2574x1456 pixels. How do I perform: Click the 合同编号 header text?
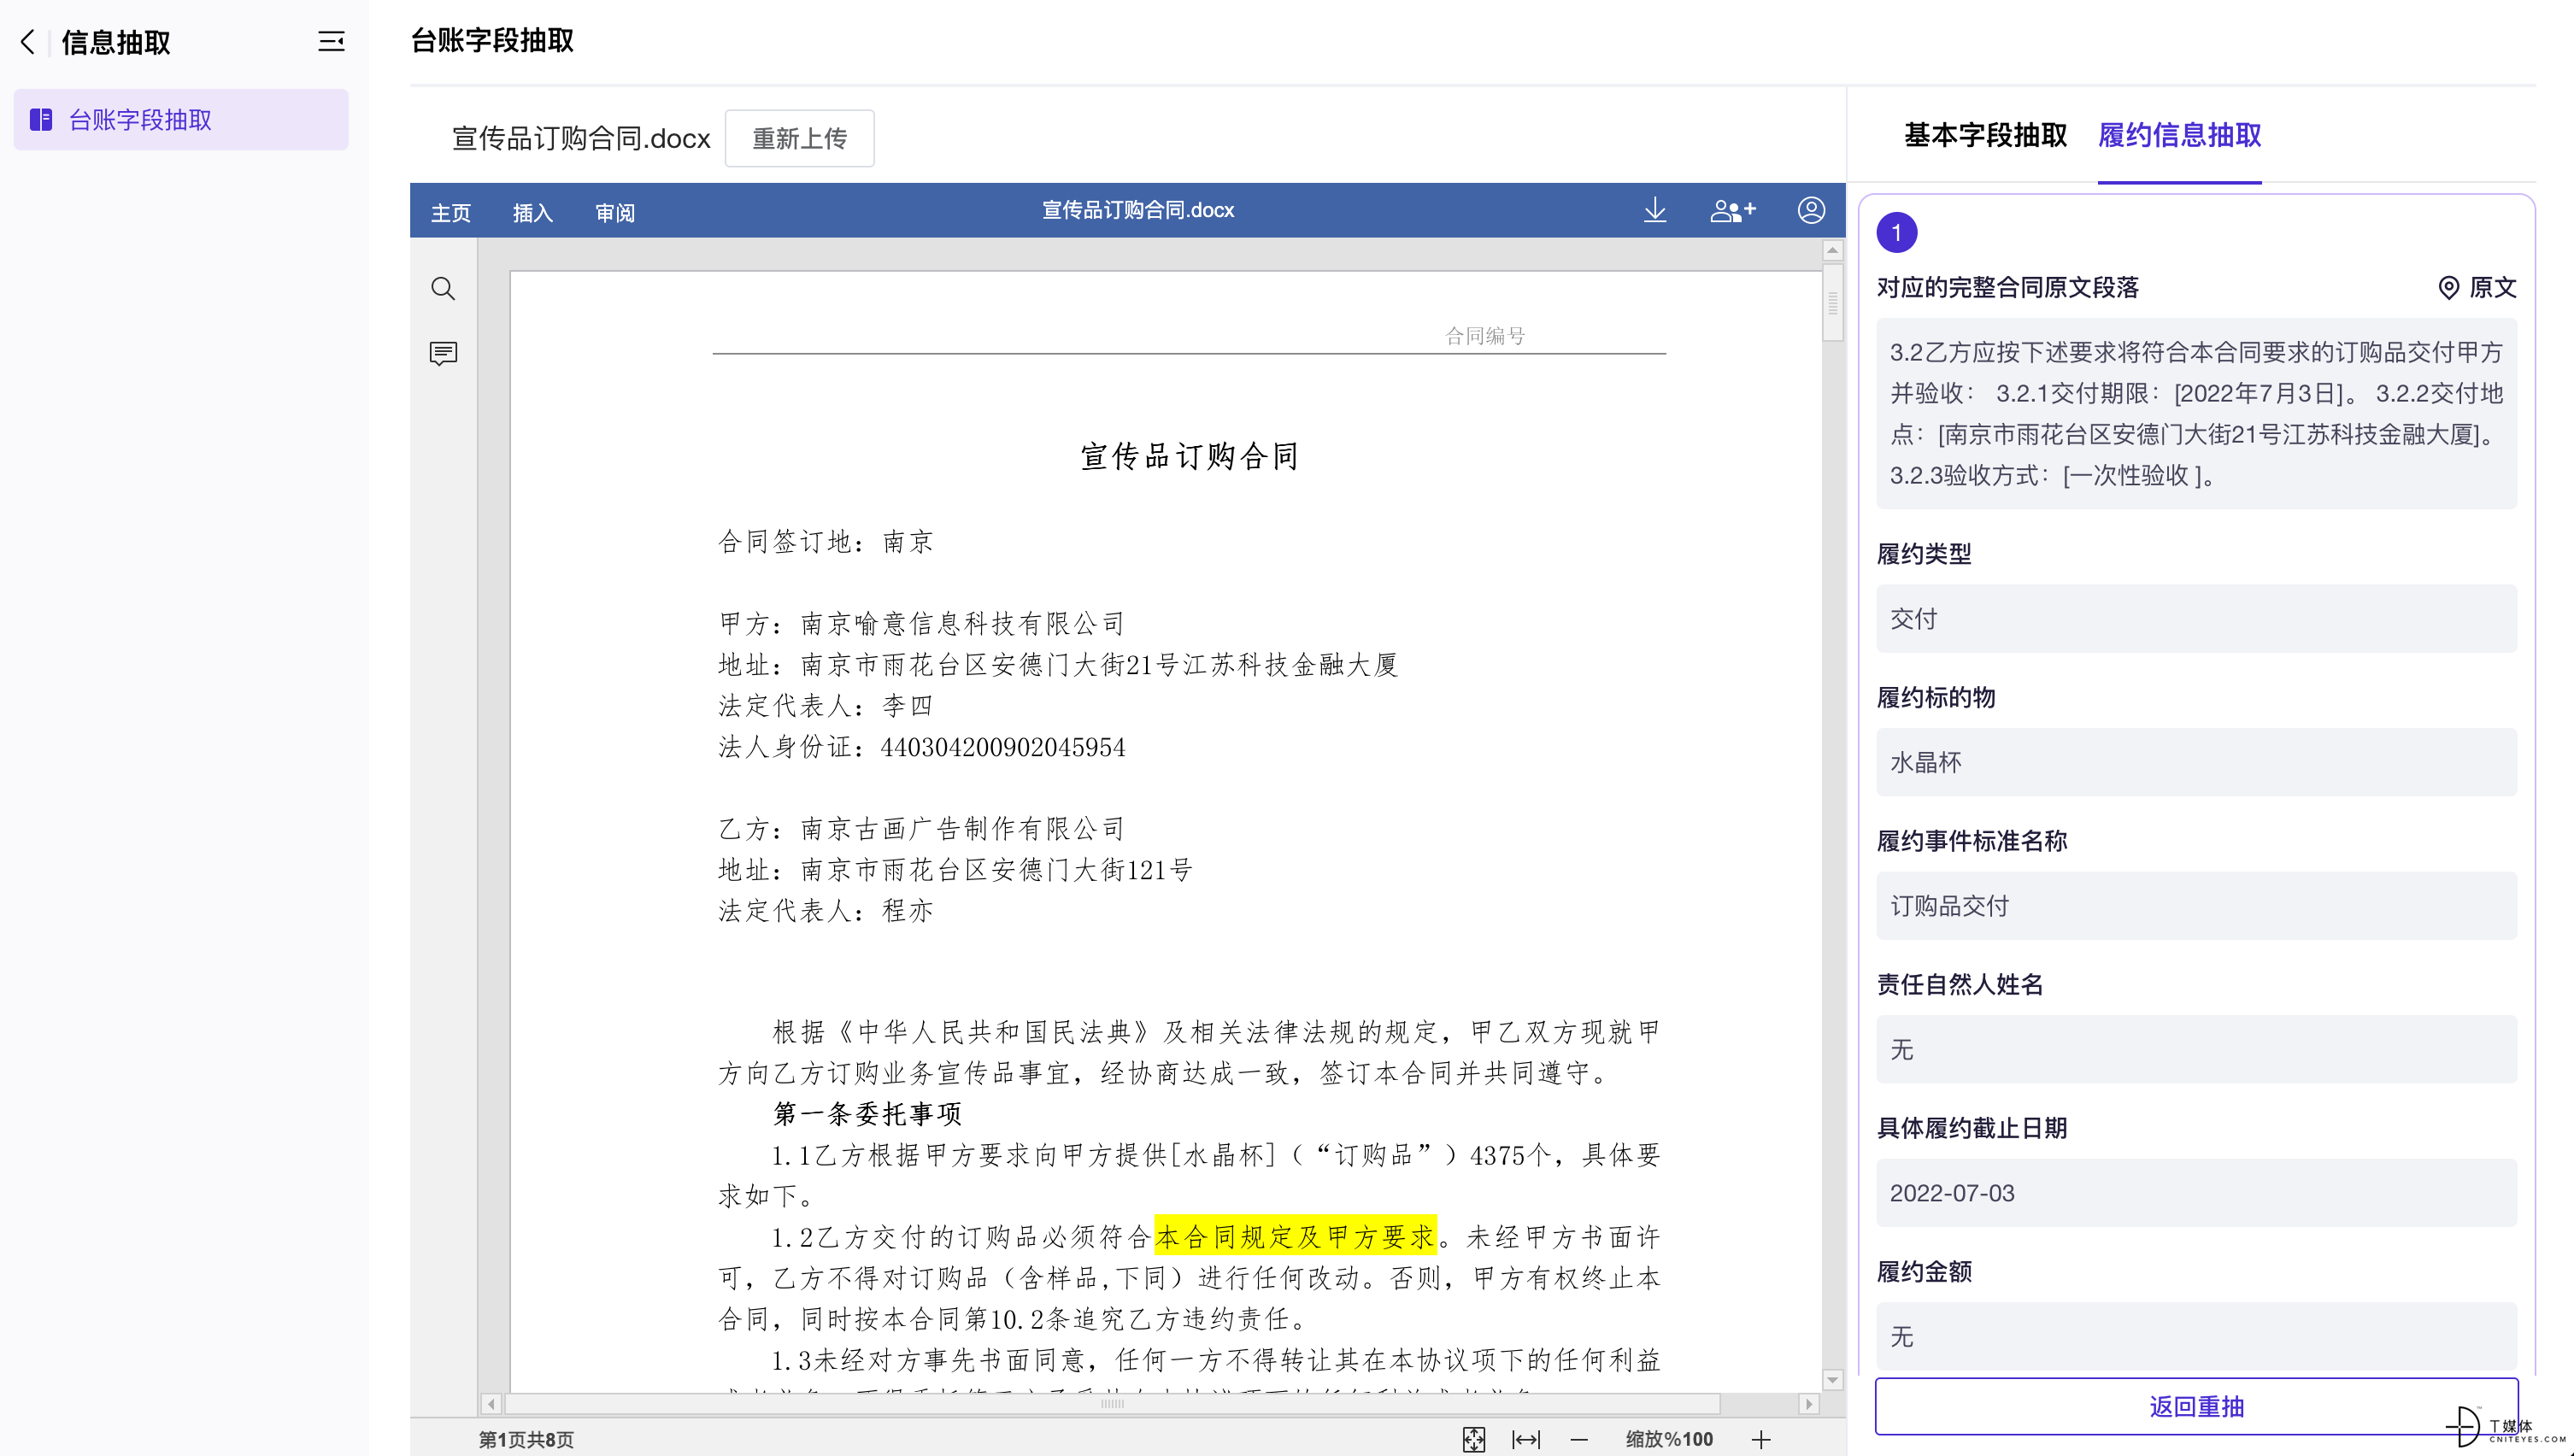1485,336
